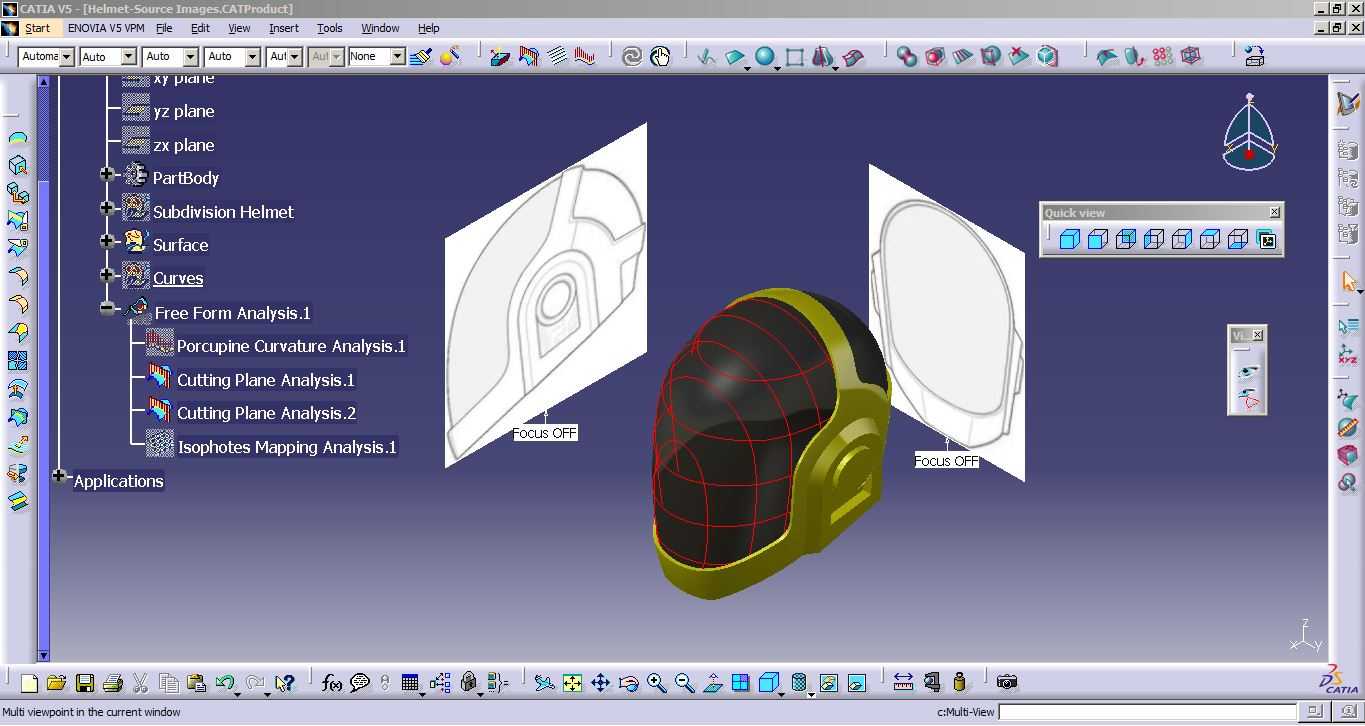Select Isophotes Mapping Analysis.1 in tree
Screen dimensions: 1365x726
click(x=287, y=447)
